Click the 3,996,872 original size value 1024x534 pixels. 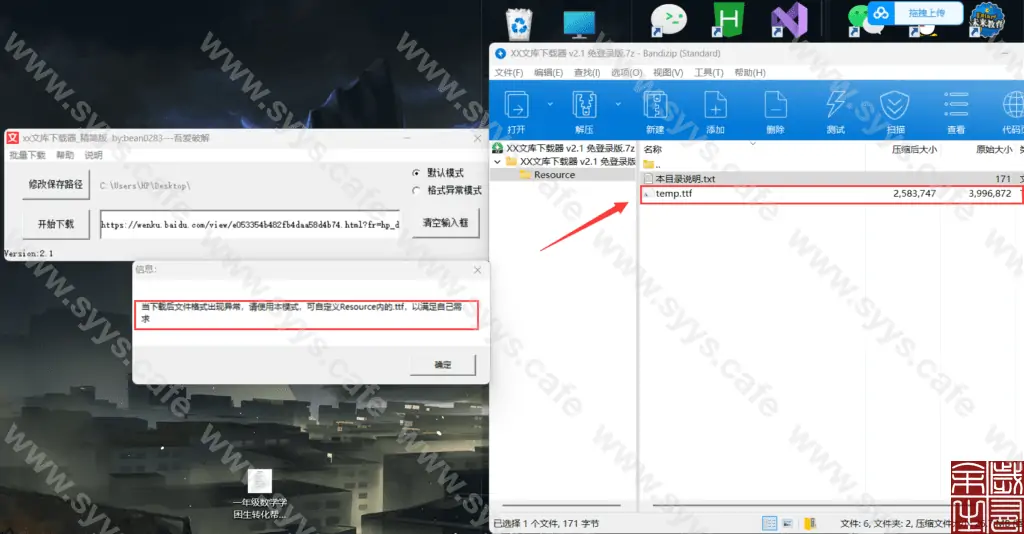click(x=990, y=194)
